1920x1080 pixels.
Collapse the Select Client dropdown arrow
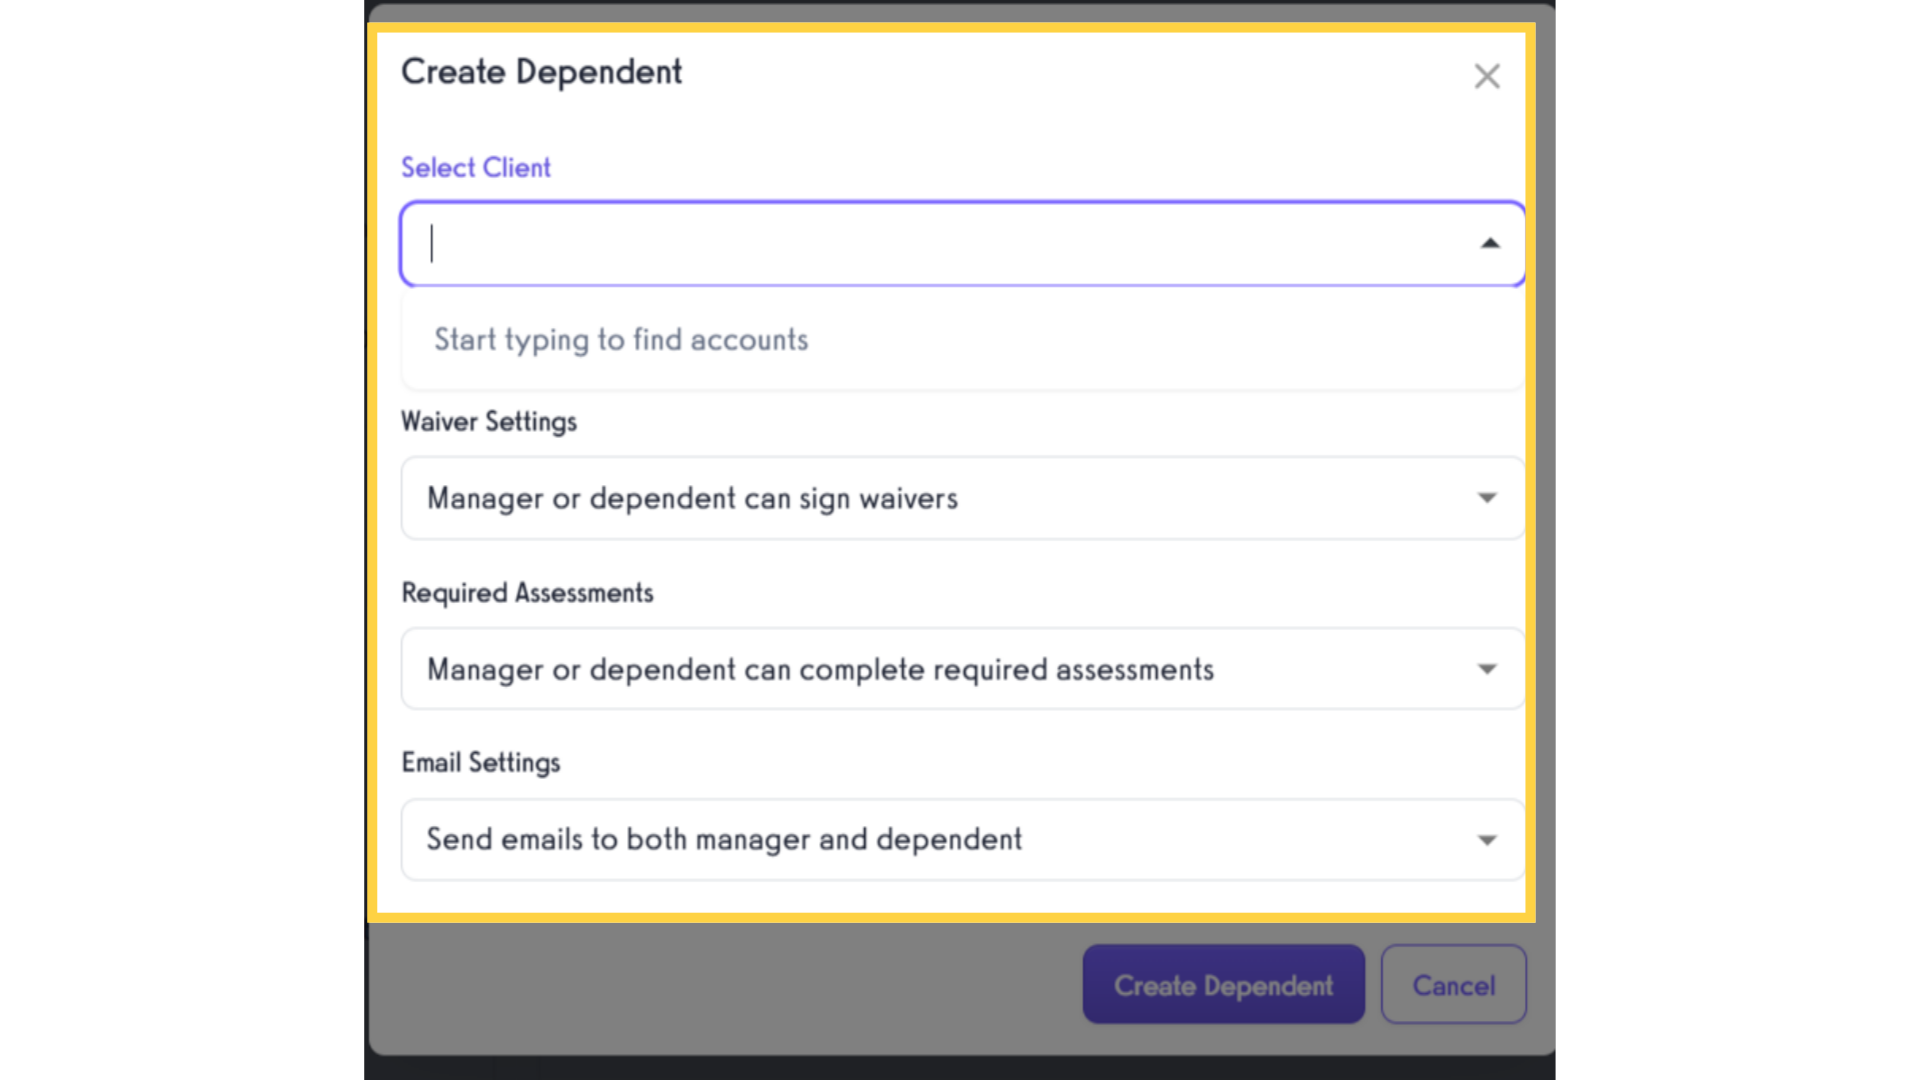1490,243
